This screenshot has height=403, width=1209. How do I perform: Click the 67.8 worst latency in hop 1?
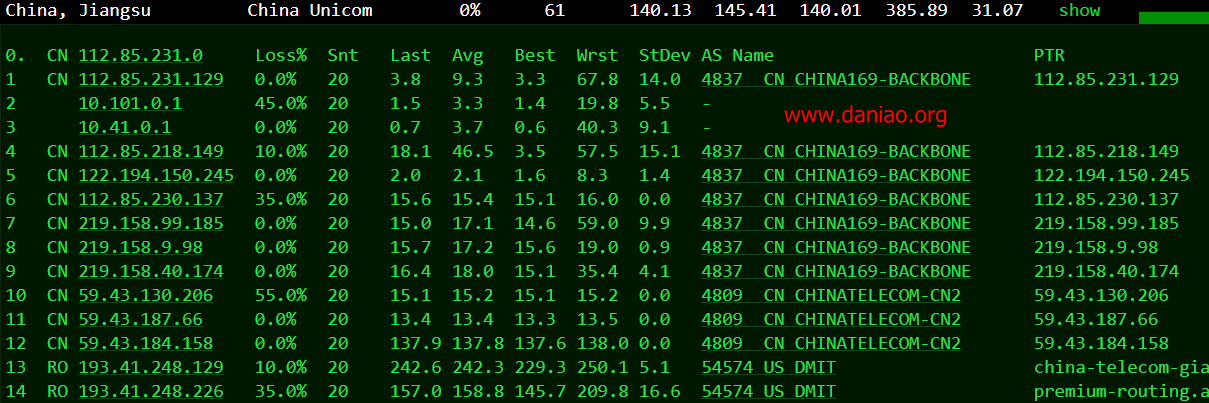point(597,79)
